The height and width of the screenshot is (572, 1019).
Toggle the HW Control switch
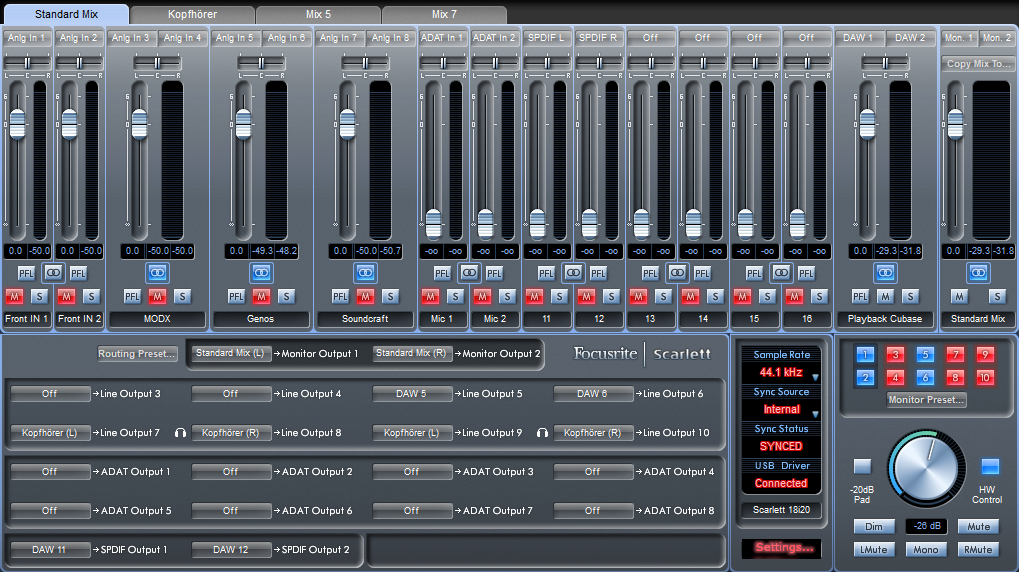[x=989, y=467]
